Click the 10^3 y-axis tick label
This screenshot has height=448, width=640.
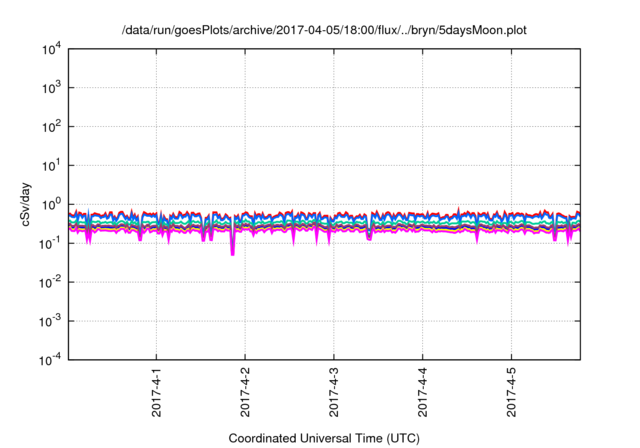coord(52,88)
